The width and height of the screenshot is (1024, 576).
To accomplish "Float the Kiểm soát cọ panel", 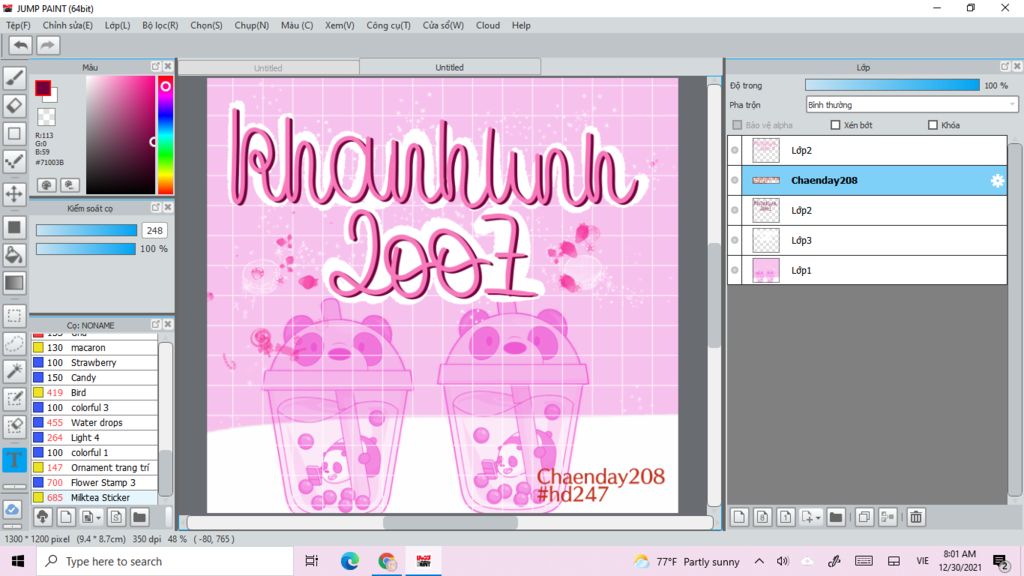I will point(155,207).
